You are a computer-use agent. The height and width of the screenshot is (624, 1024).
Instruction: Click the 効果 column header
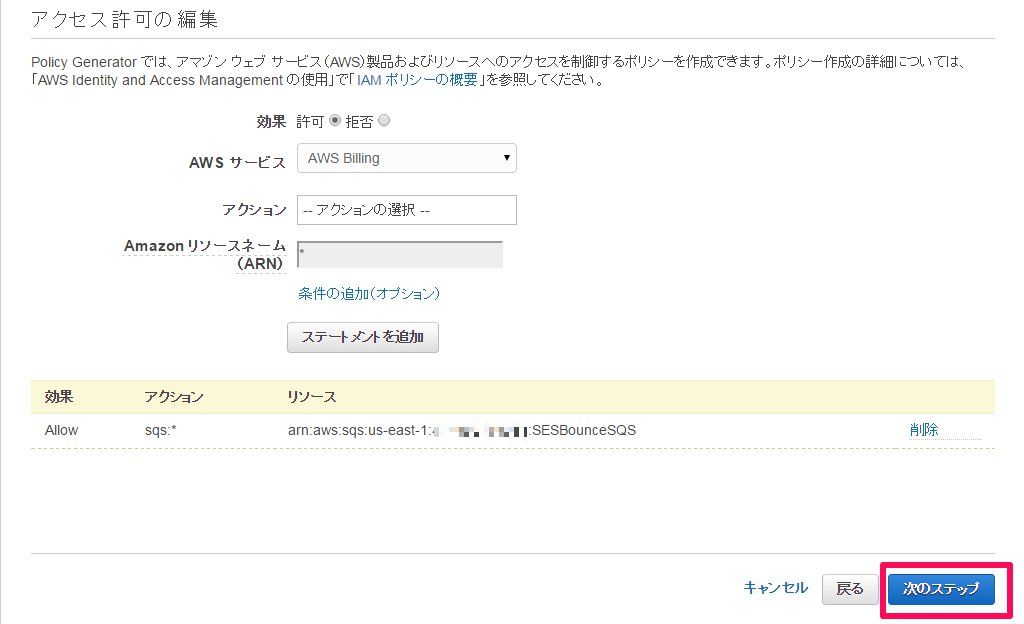(59, 397)
